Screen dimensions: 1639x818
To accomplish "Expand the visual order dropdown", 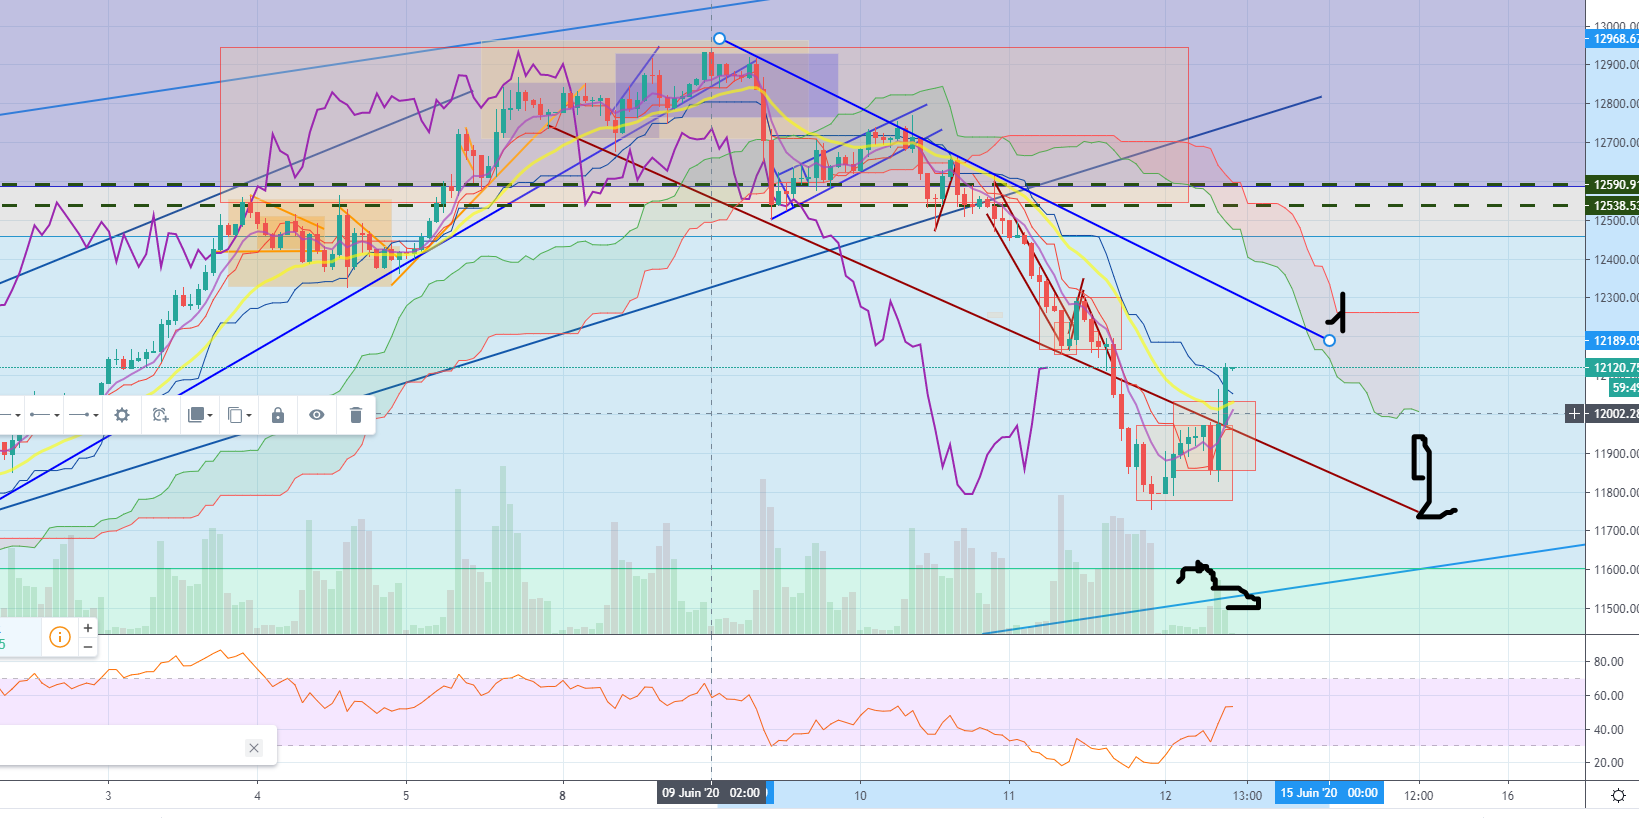I will point(200,415).
